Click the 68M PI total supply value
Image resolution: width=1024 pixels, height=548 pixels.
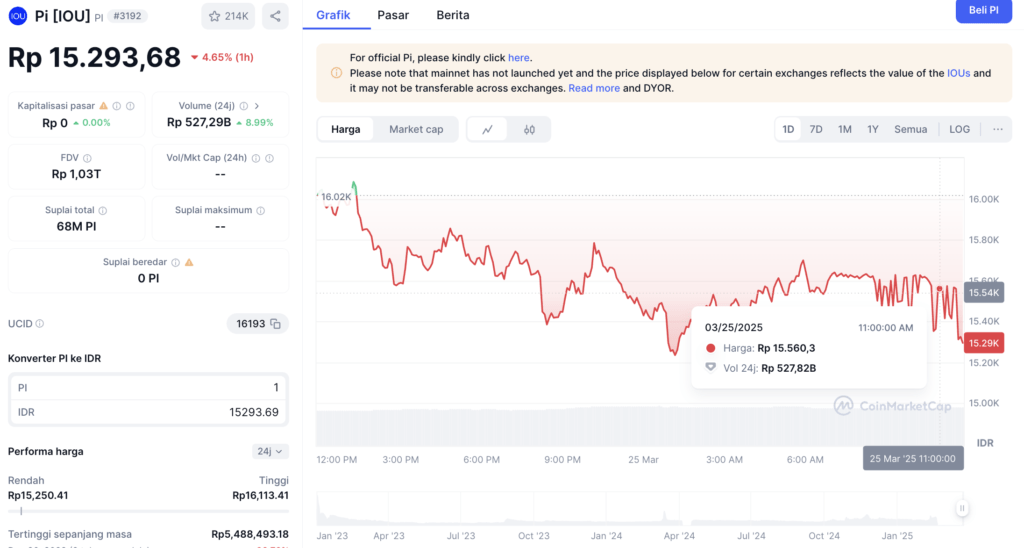pos(76,227)
